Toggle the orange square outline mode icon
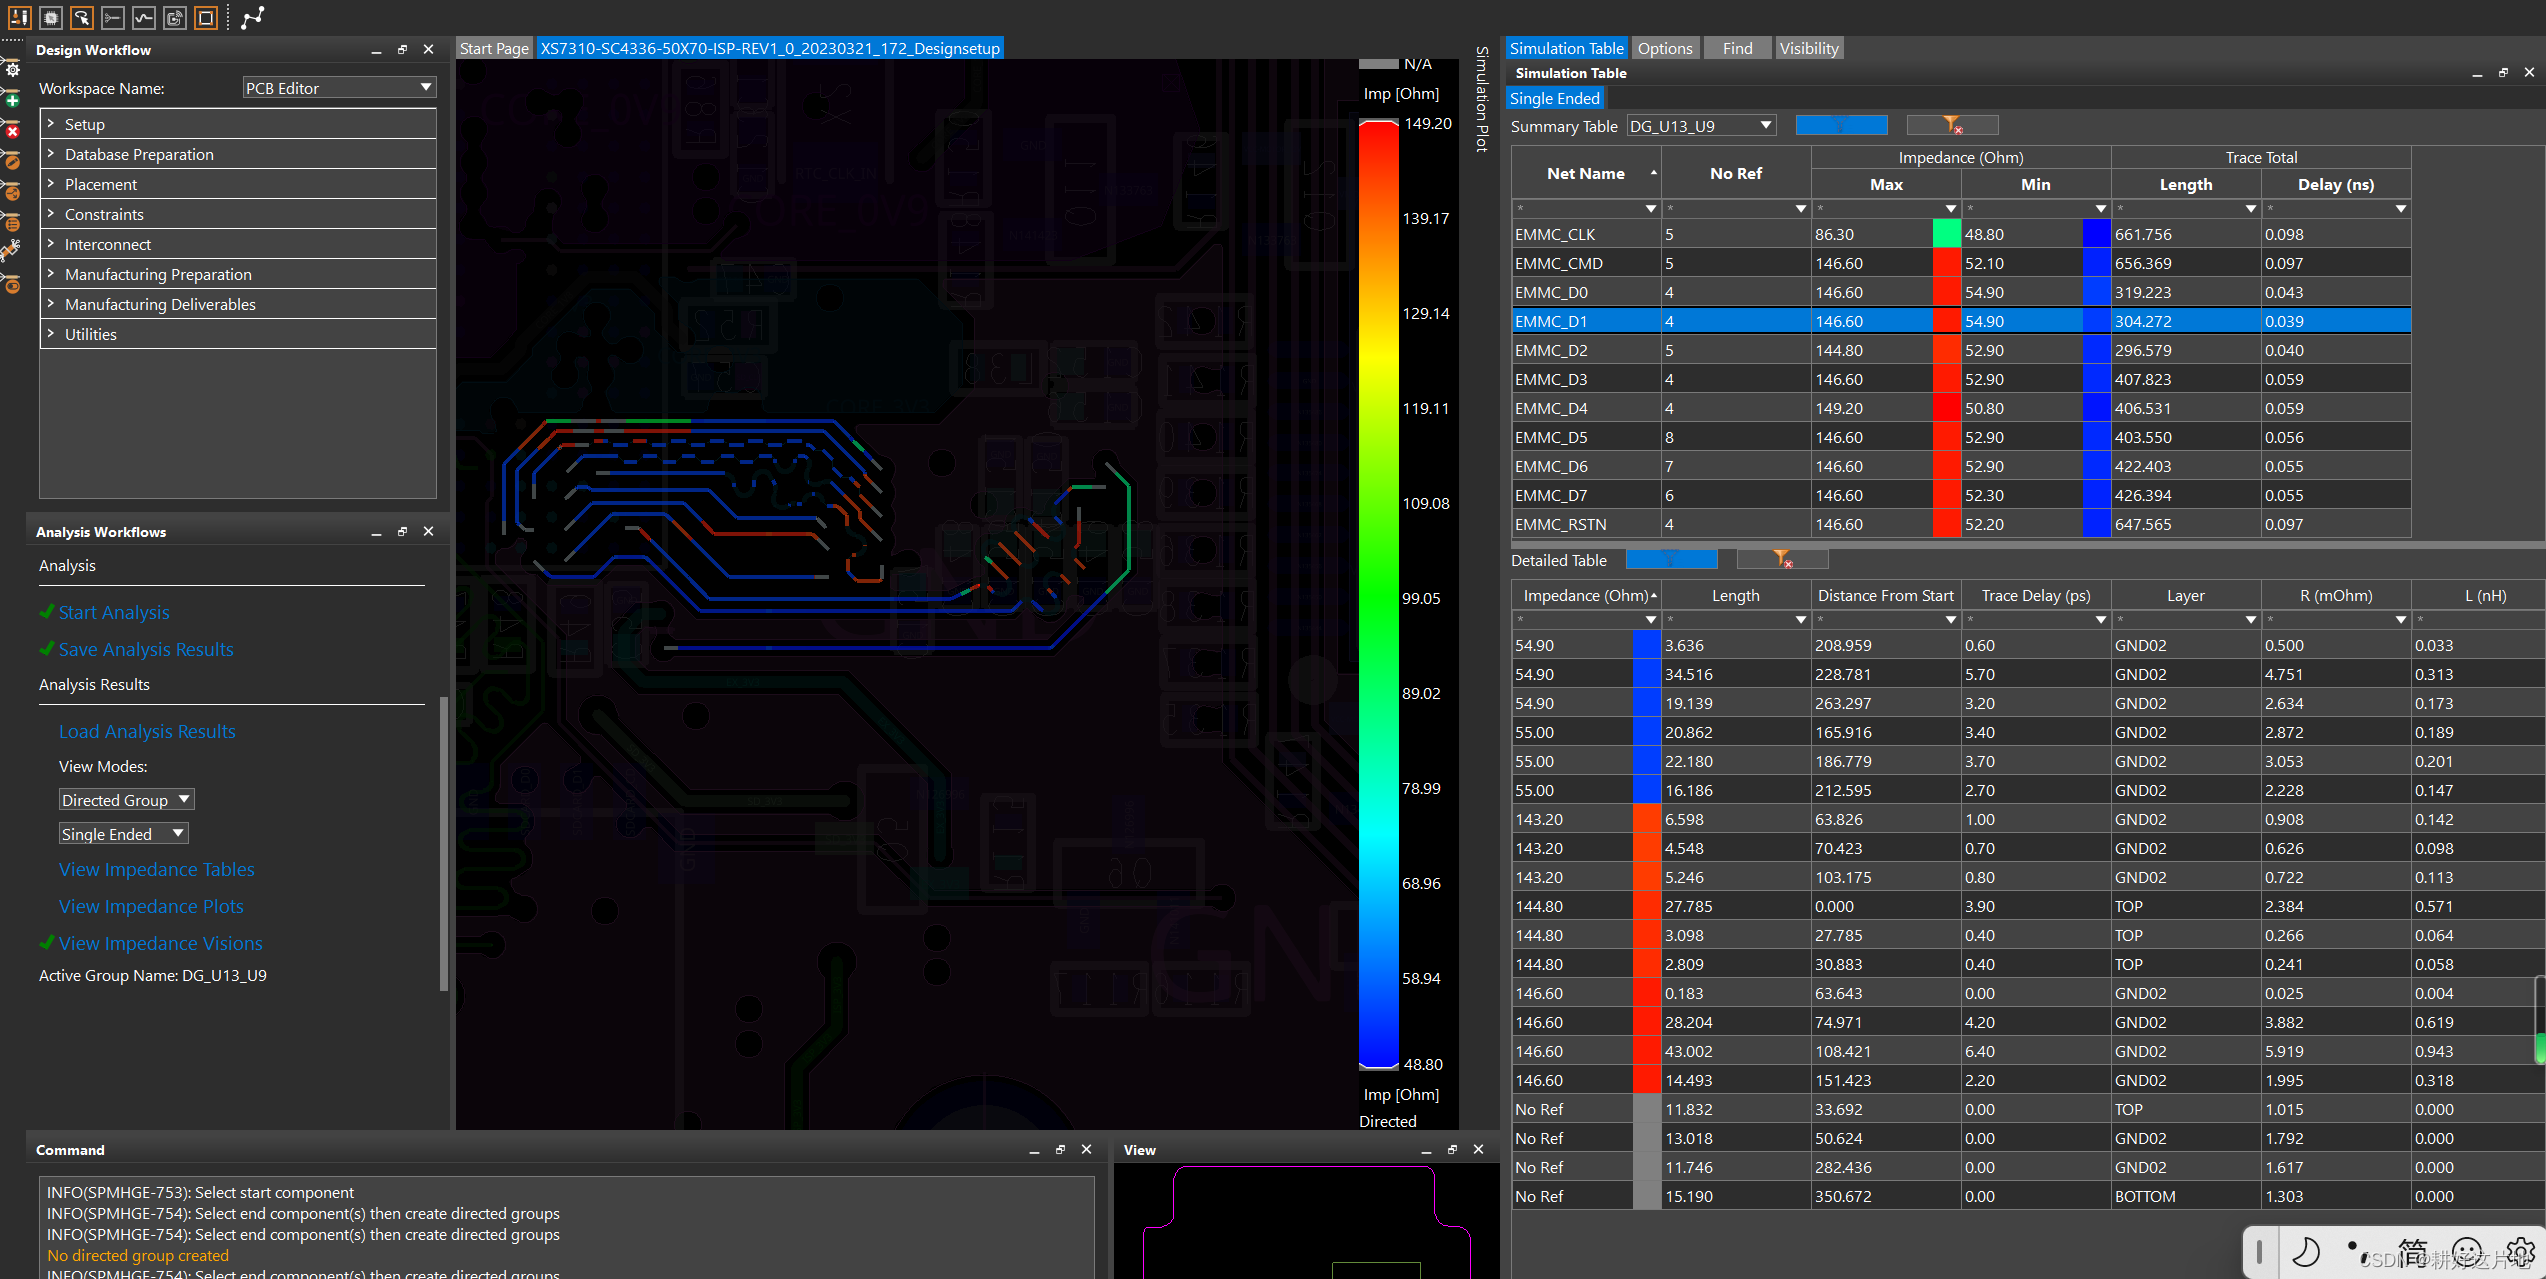Viewport: 2546px width, 1279px height. [206, 17]
